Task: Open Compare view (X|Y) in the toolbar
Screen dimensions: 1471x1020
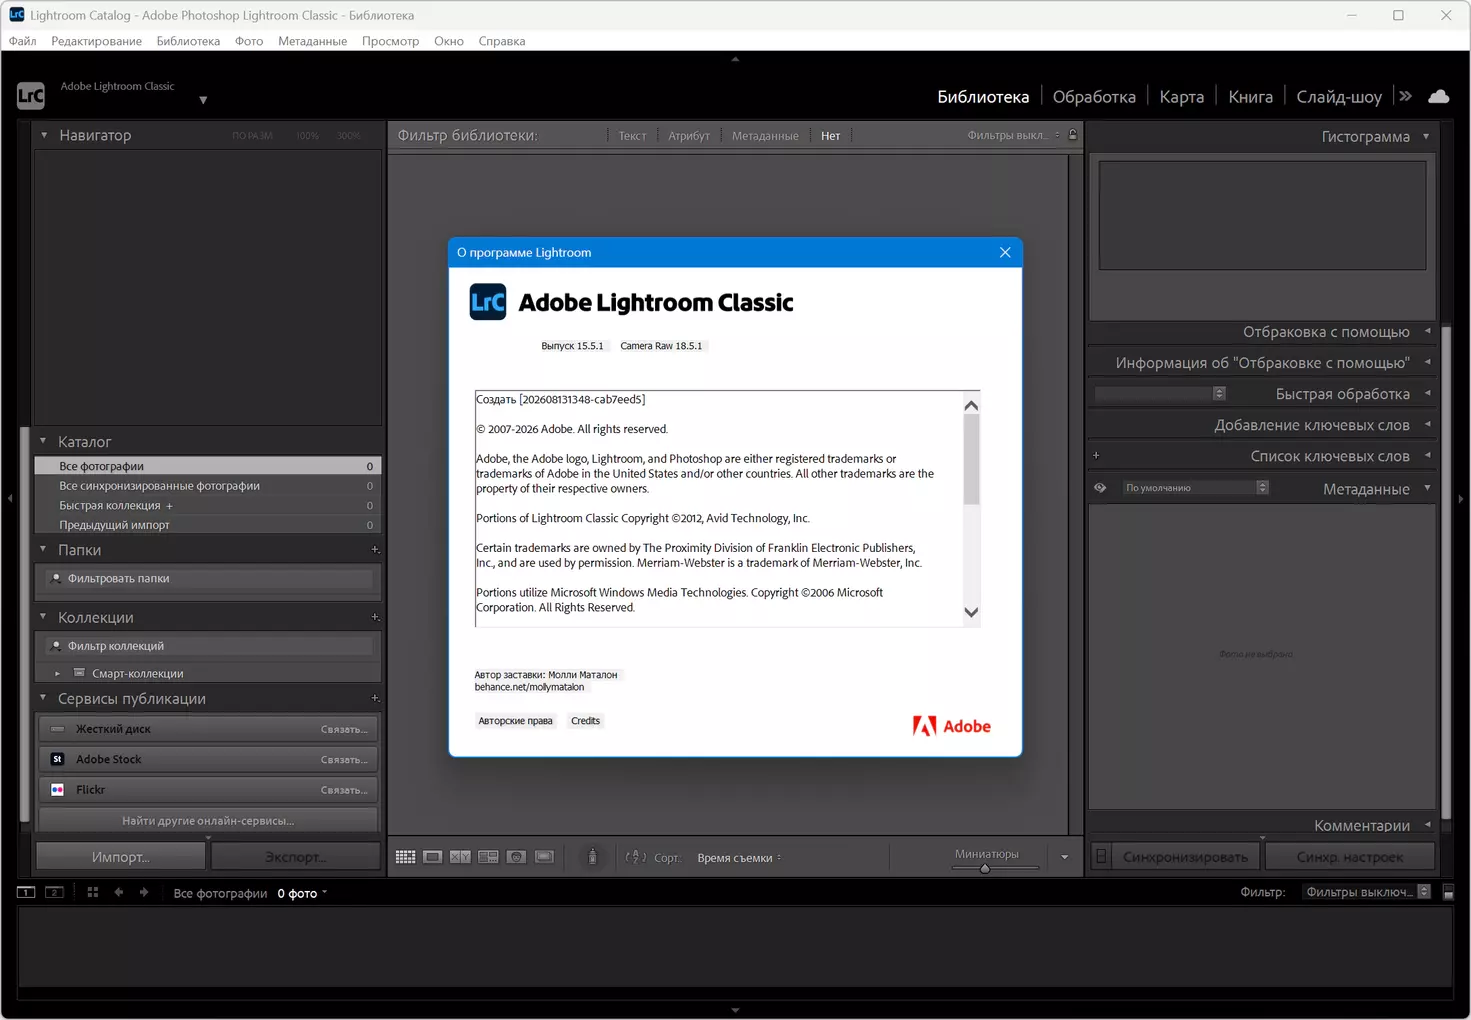Action: 460,857
